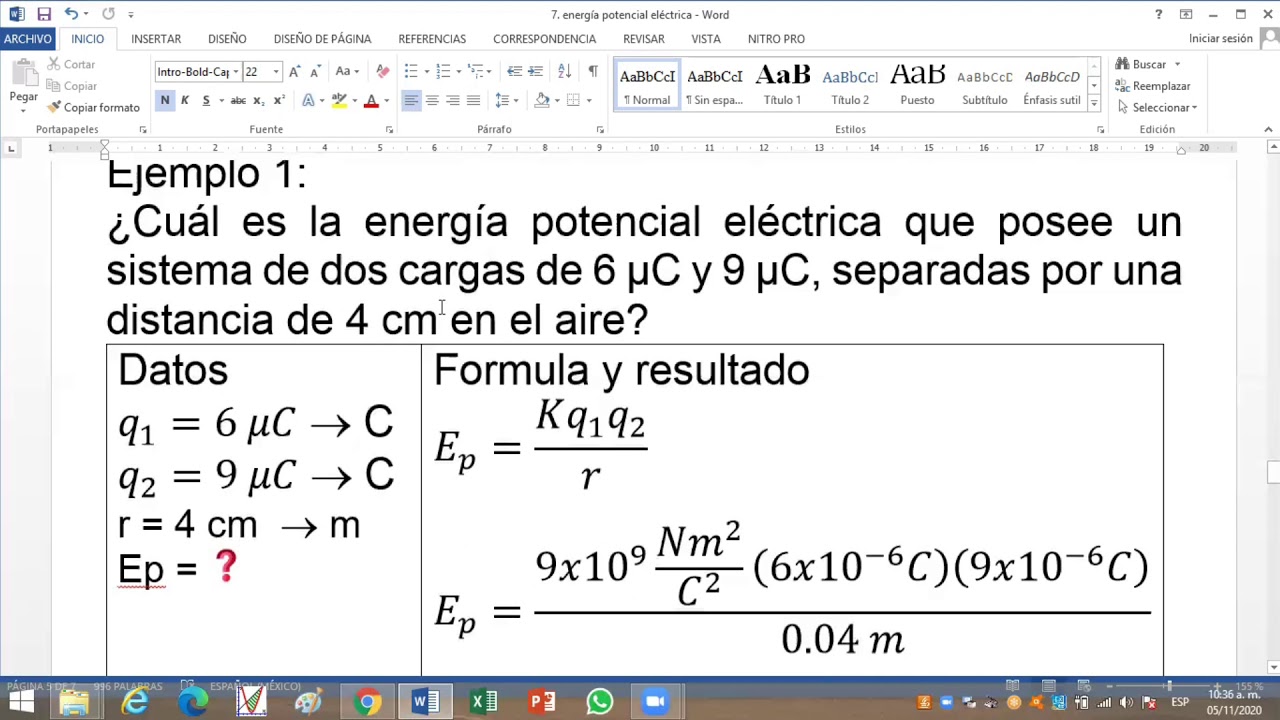Open the change case Aa dropdown
The height and width of the screenshot is (720, 1280).
click(346, 71)
